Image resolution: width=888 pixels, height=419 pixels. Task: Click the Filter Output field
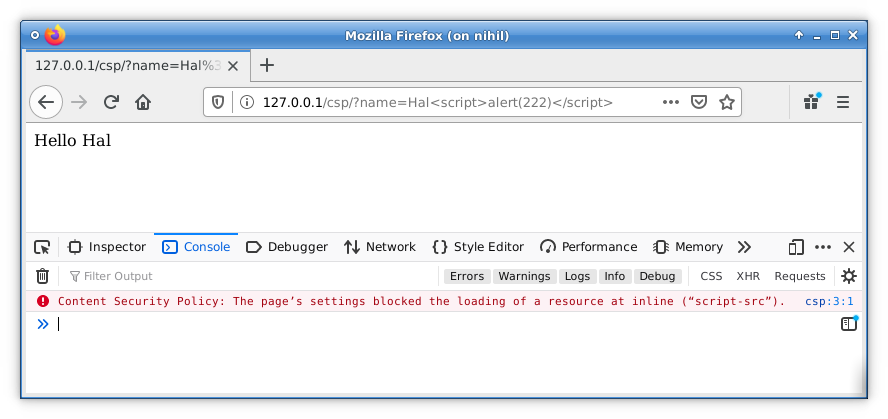tap(252, 276)
